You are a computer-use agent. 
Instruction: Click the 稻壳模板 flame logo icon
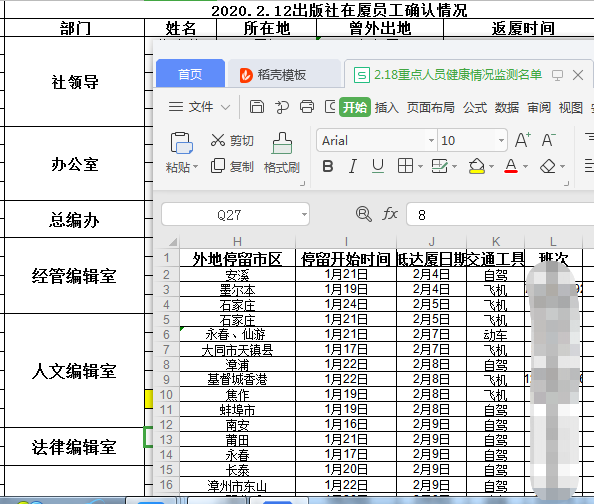pos(246,75)
